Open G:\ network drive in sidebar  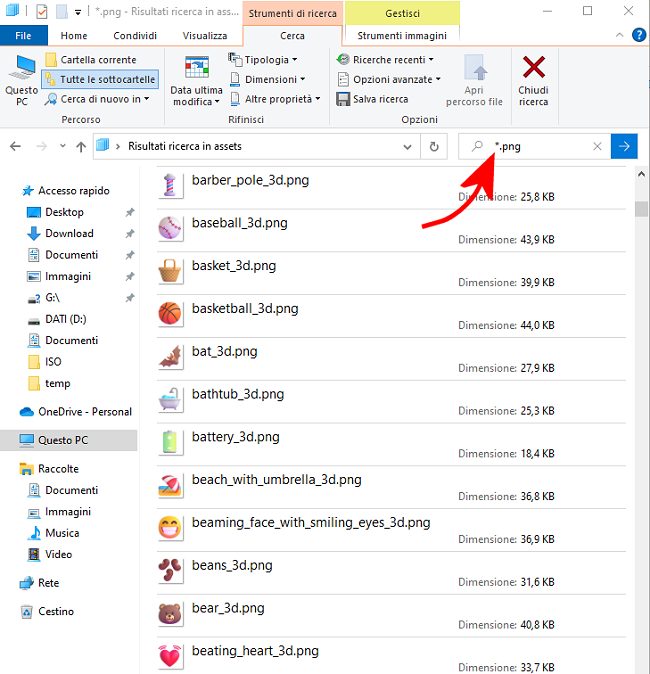pos(44,298)
